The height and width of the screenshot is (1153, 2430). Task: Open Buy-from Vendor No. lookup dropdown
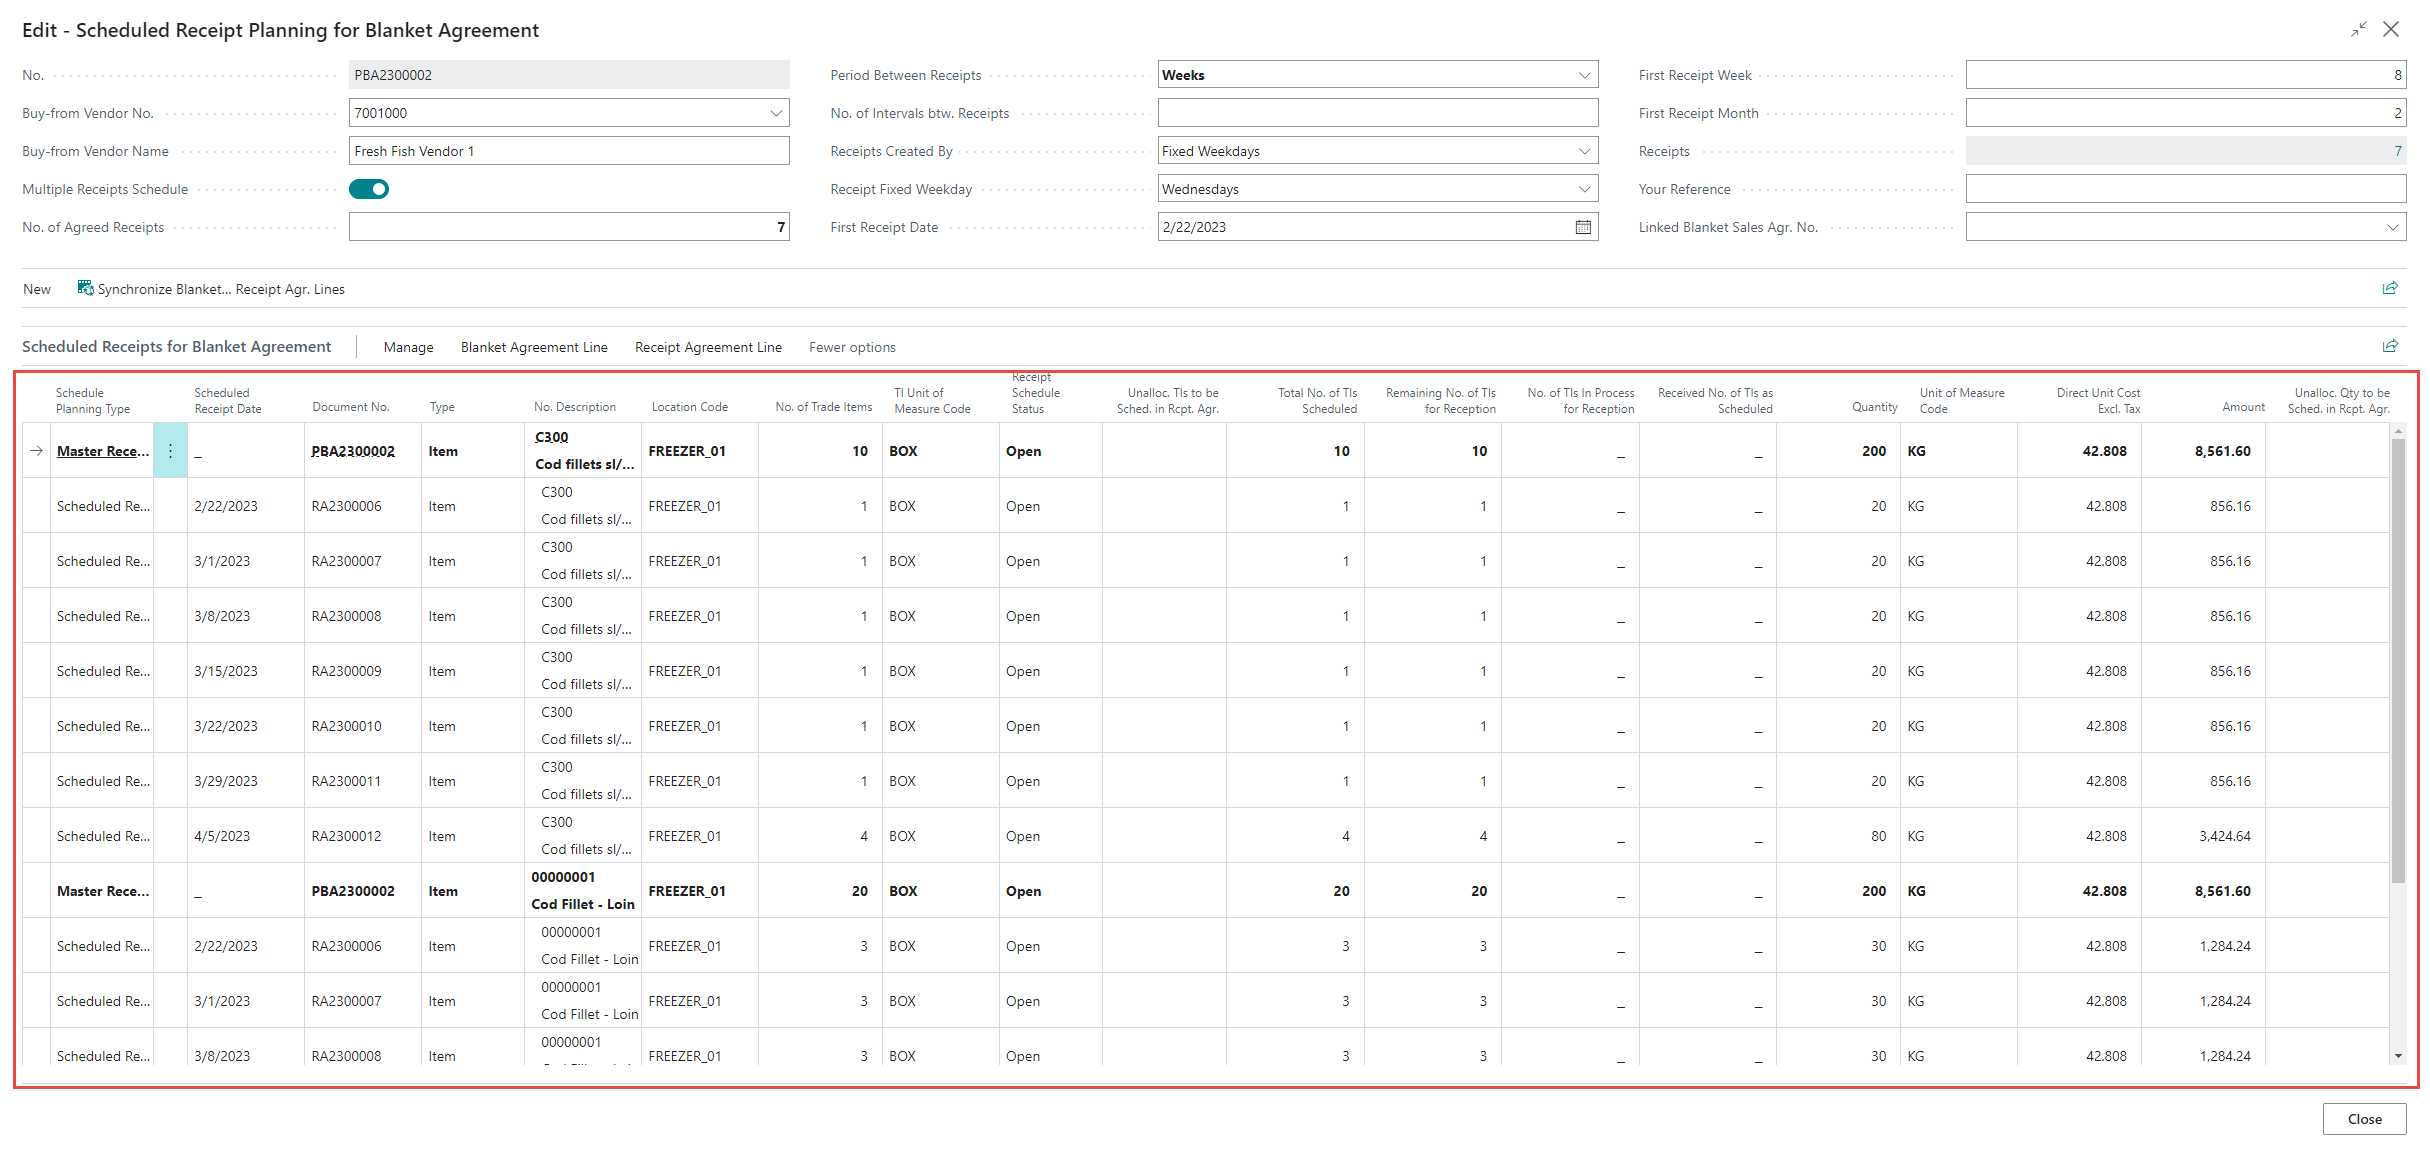click(x=776, y=113)
